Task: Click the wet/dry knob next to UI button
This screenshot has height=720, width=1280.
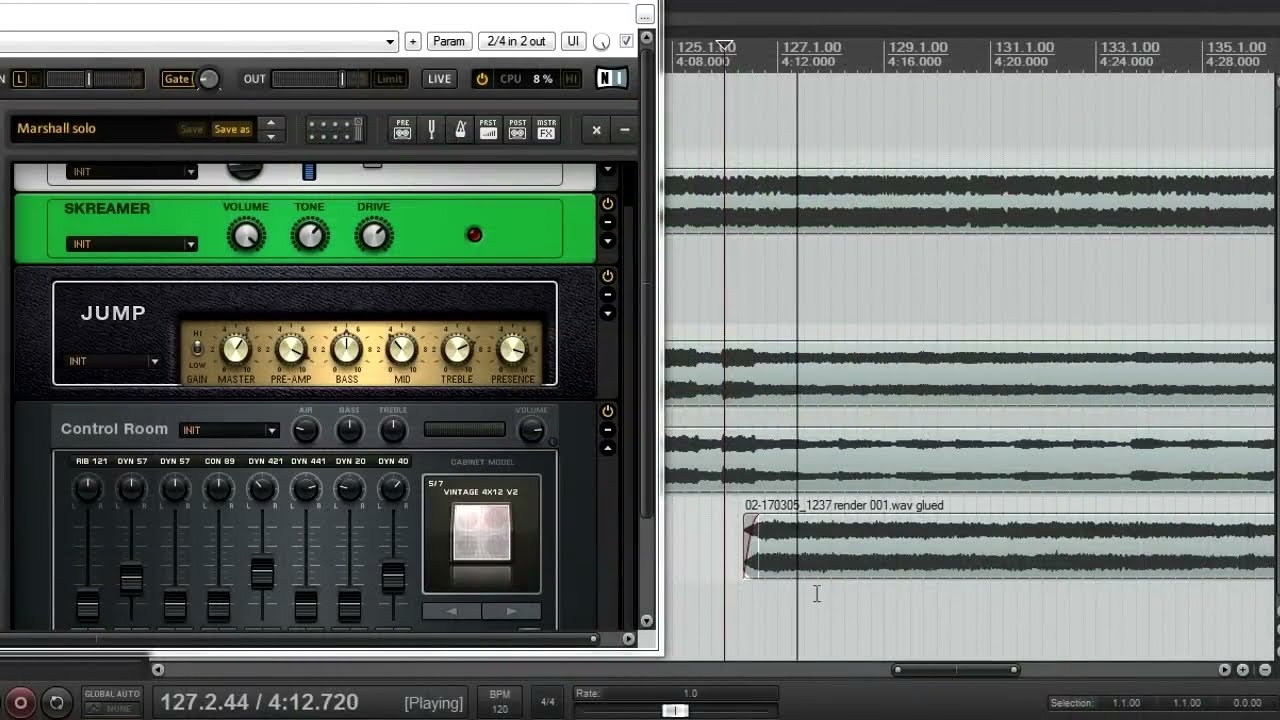Action: [601, 42]
